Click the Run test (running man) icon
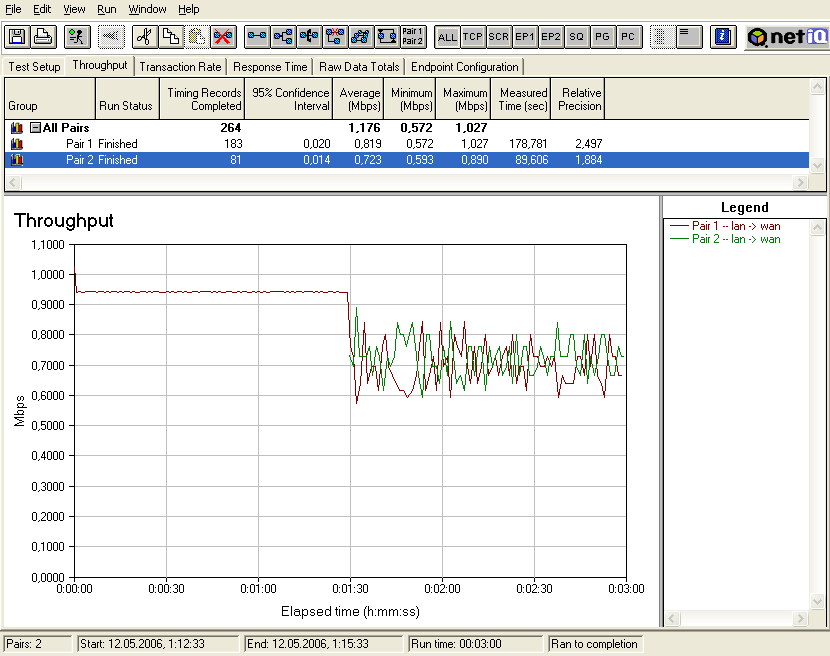 76,37
